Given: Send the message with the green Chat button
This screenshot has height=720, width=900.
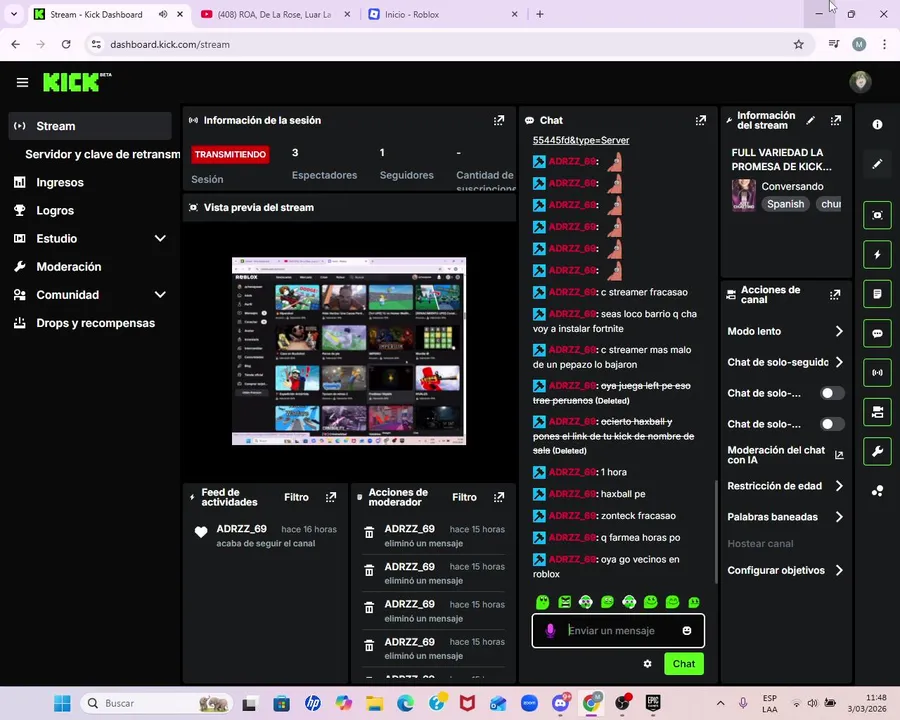Looking at the screenshot, I should [684, 664].
